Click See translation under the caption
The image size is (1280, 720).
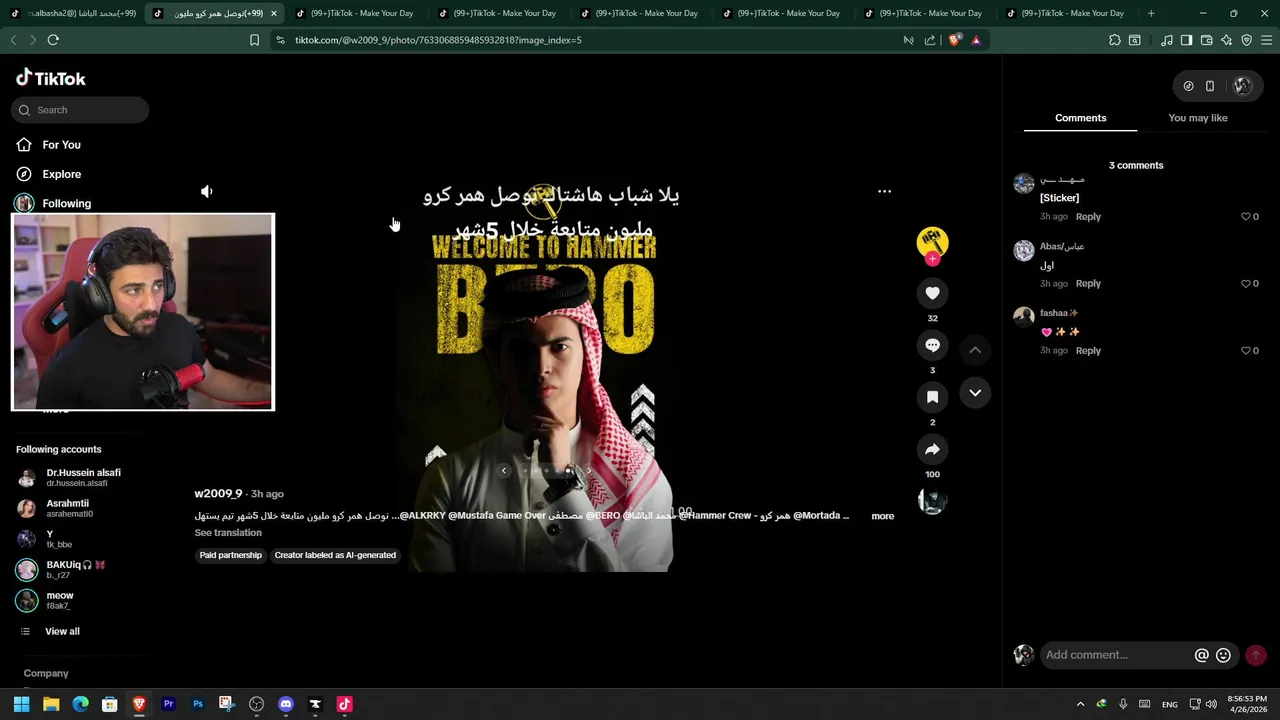pyautogui.click(x=228, y=533)
